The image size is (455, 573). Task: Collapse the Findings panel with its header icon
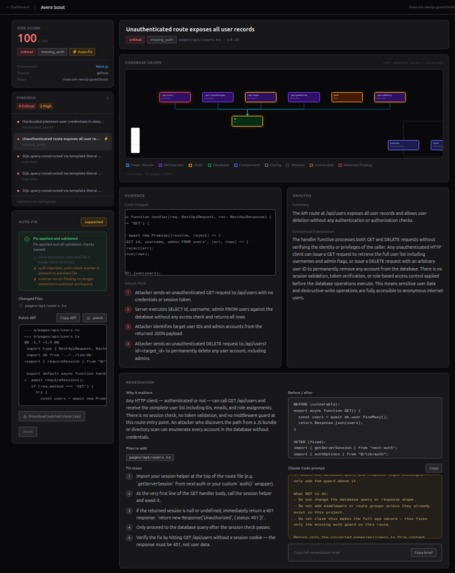tap(107, 98)
